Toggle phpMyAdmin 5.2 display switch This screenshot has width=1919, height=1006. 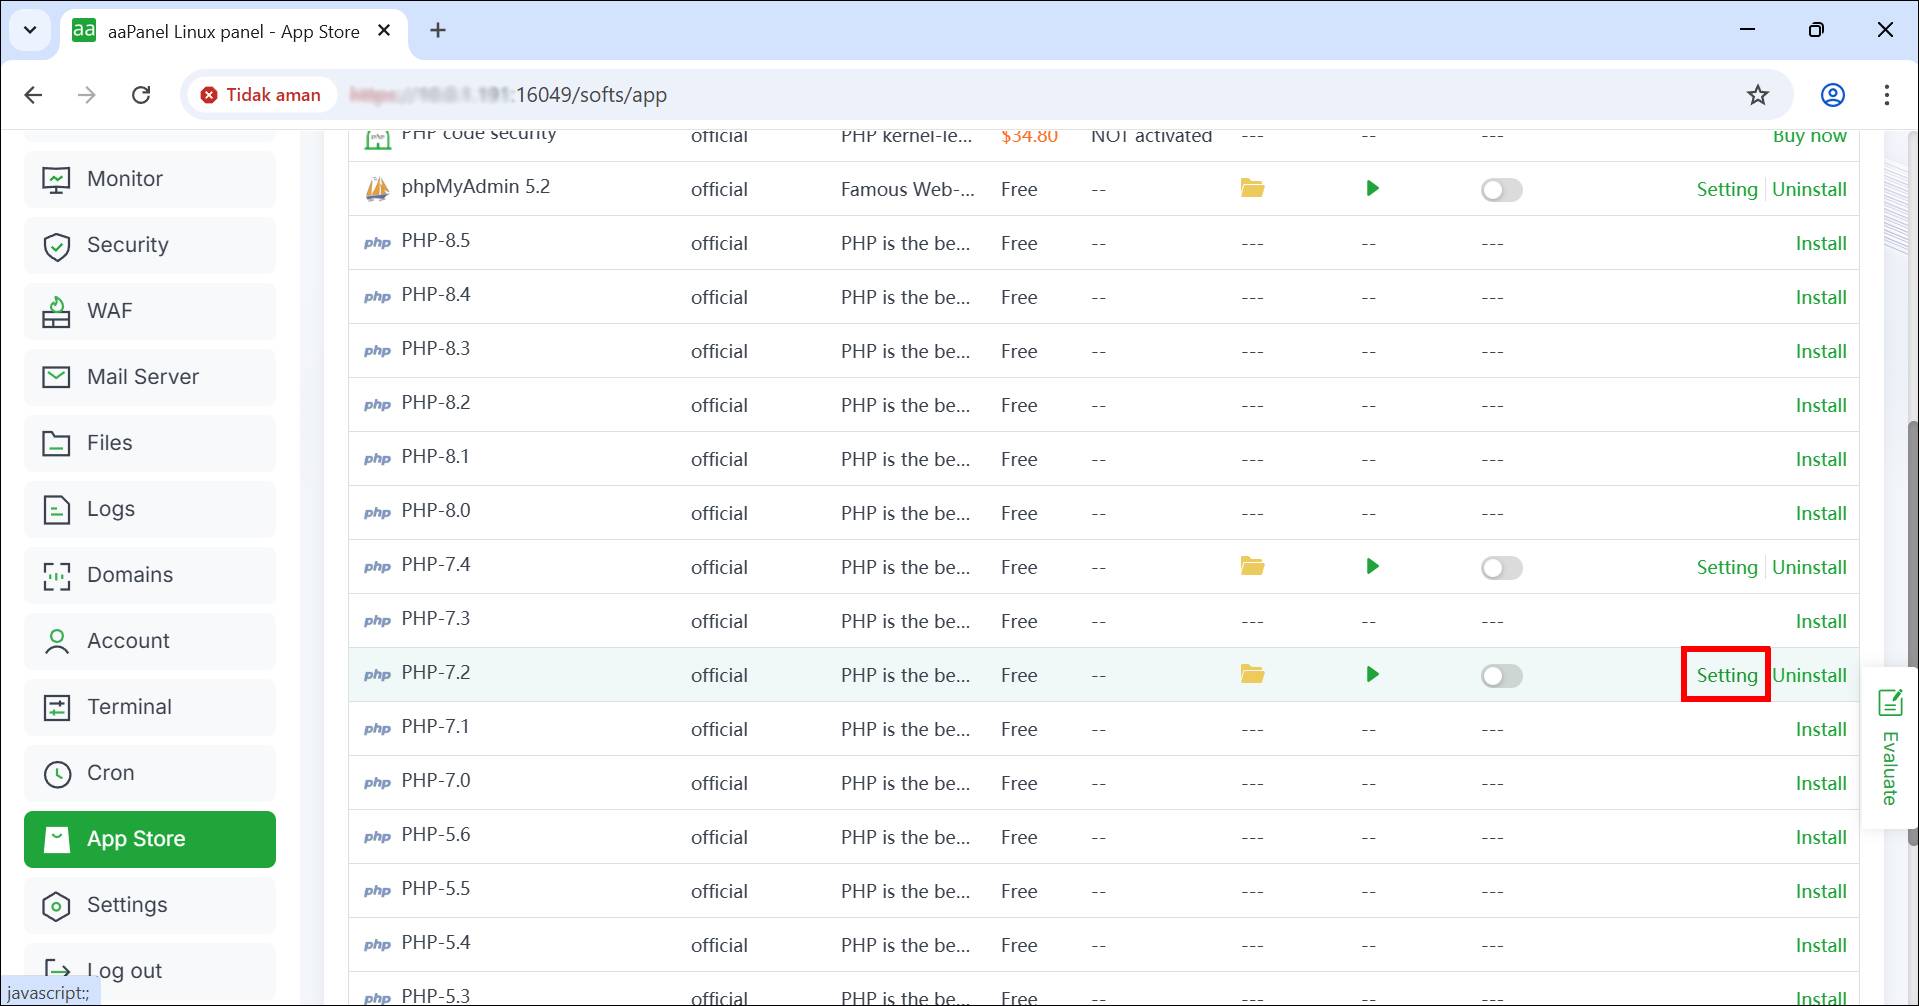pyautogui.click(x=1501, y=190)
